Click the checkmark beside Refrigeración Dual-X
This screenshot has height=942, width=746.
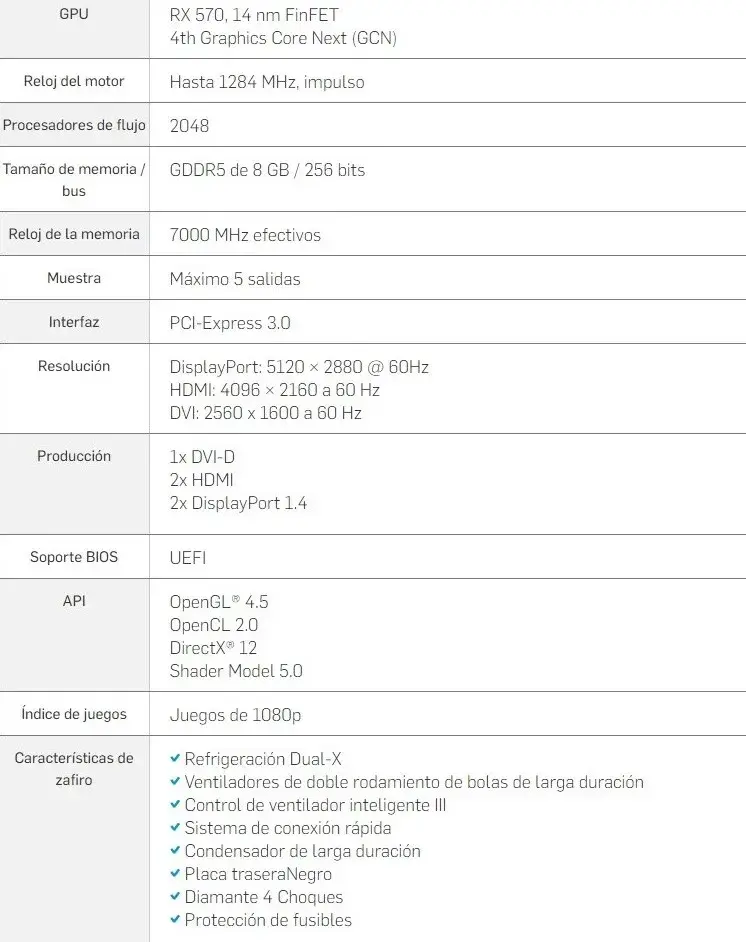[x=175, y=758]
